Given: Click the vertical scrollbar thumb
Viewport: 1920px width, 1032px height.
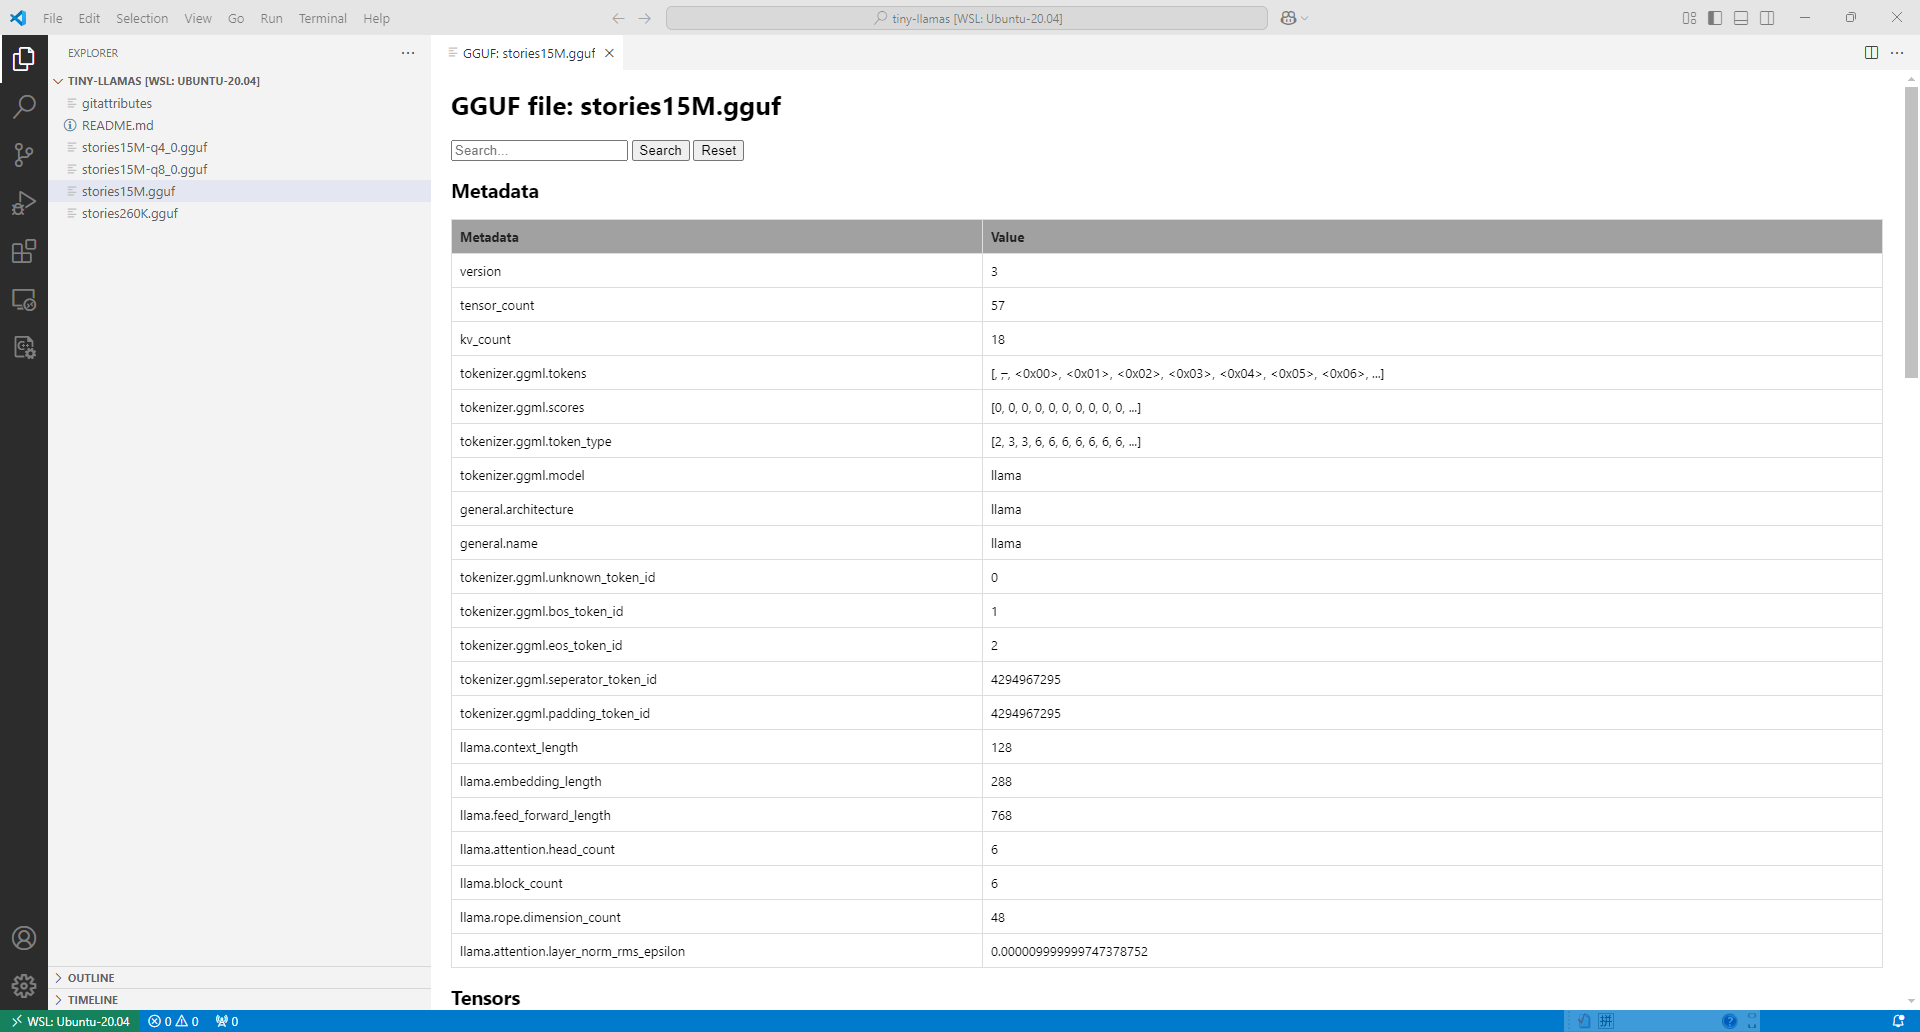Looking at the screenshot, I should 1911,232.
